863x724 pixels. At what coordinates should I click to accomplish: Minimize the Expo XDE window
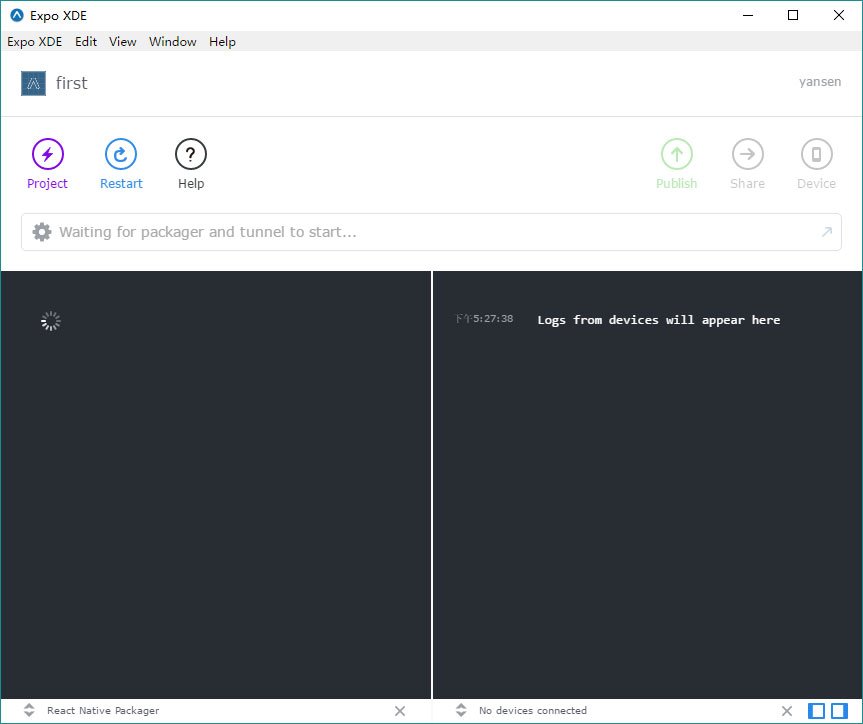click(x=747, y=15)
